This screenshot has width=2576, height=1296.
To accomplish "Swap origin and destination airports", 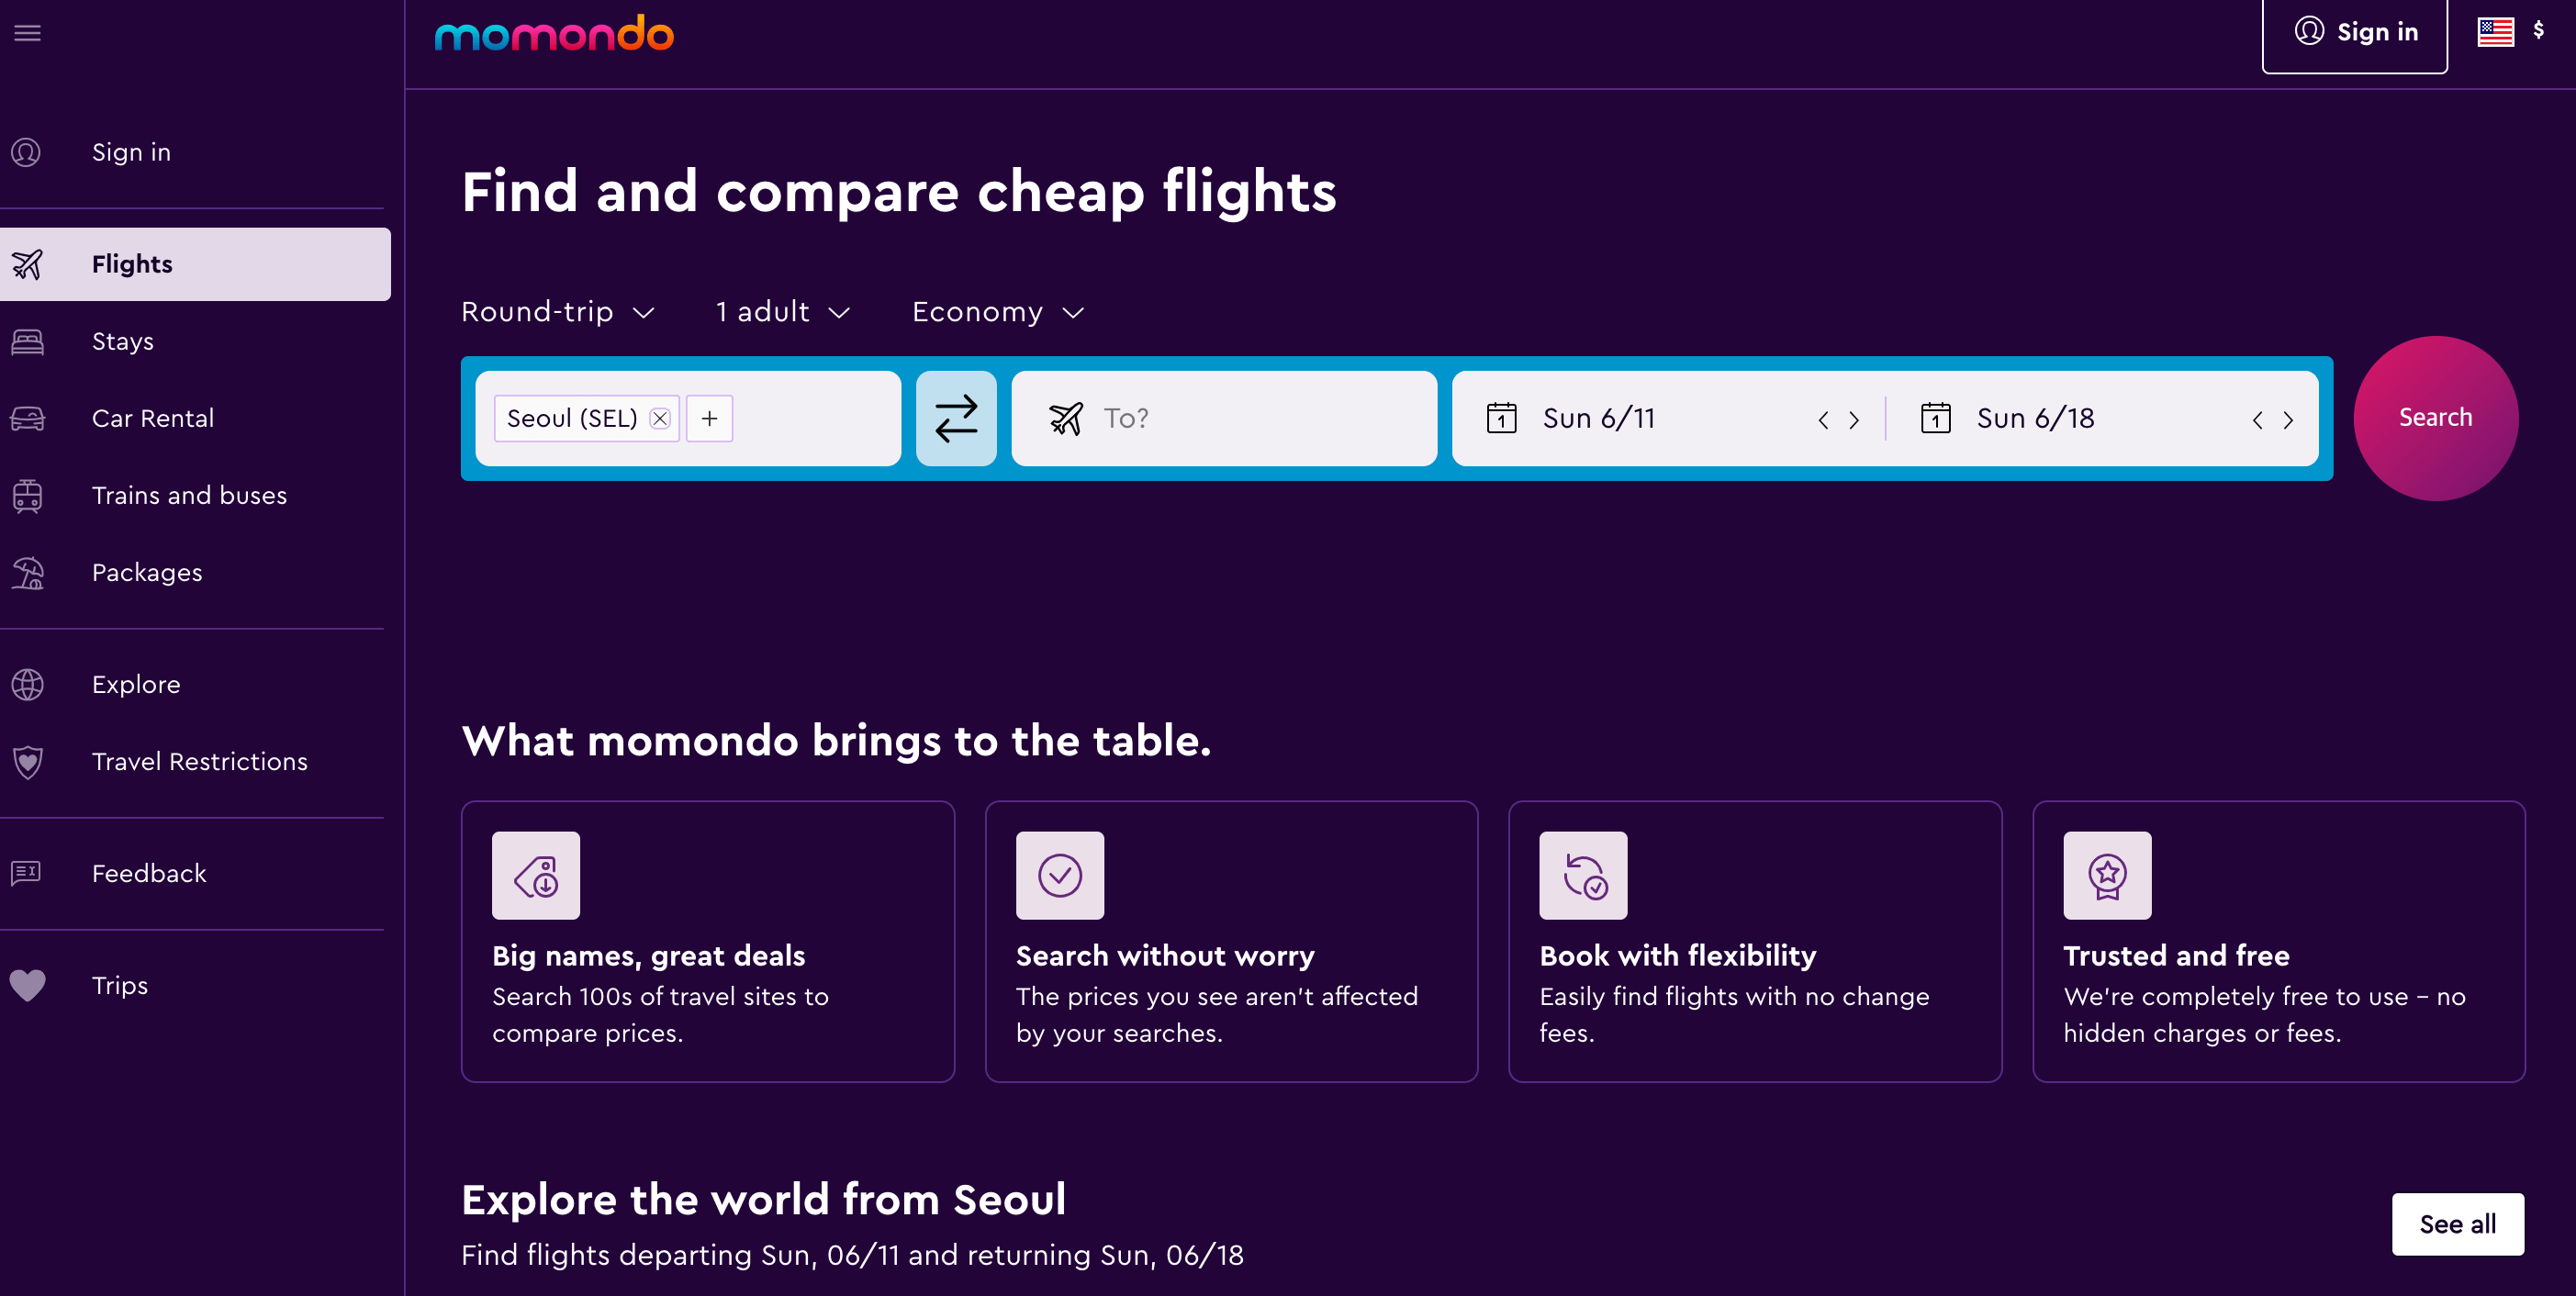I will coord(955,418).
